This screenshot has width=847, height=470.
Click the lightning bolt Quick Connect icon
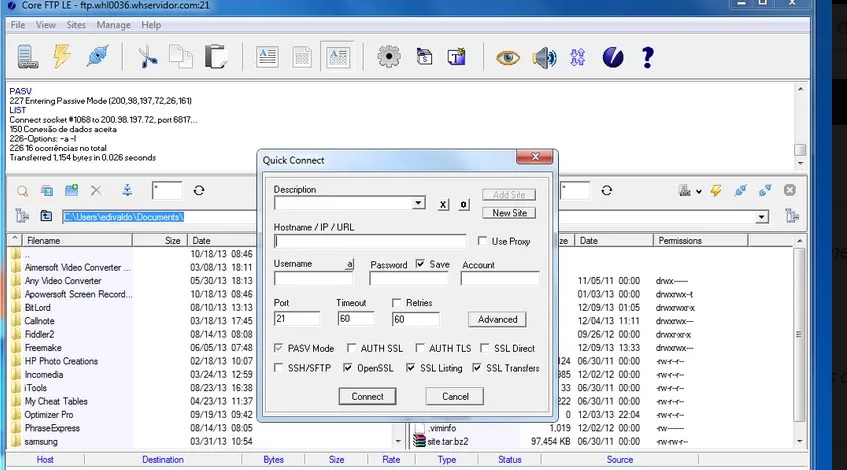pos(62,57)
